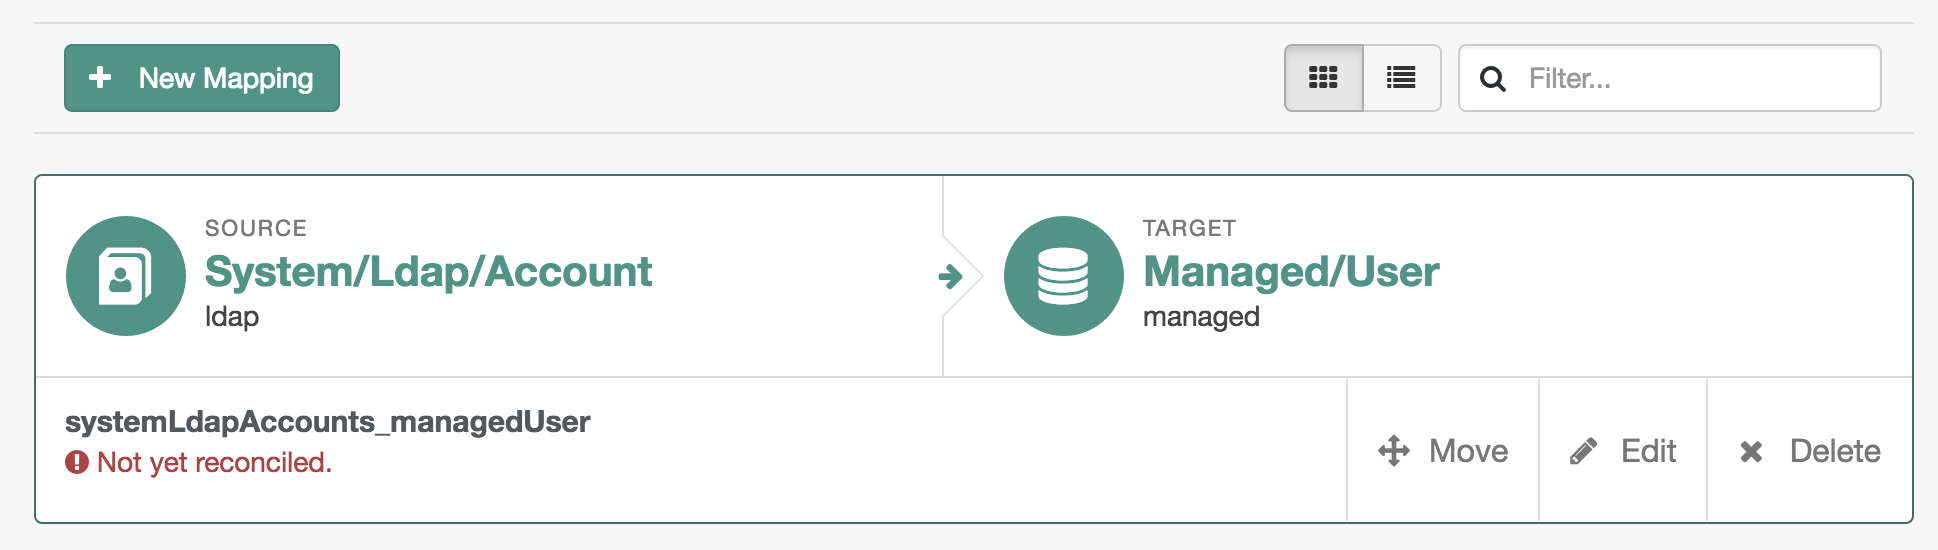Open the System/Ldap/Account source link
The height and width of the screenshot is (550, 1938).
click(428, 271)
